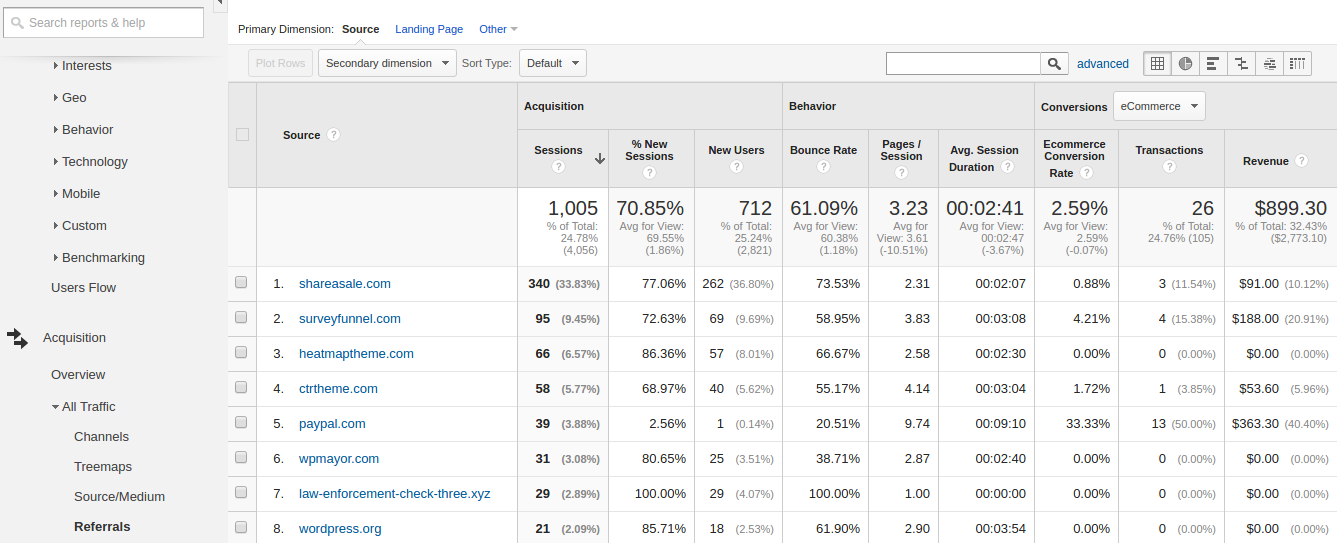1337x543 pixels.
Task: Tick the checkbox for wpmayor.com row
Action: 241,458
